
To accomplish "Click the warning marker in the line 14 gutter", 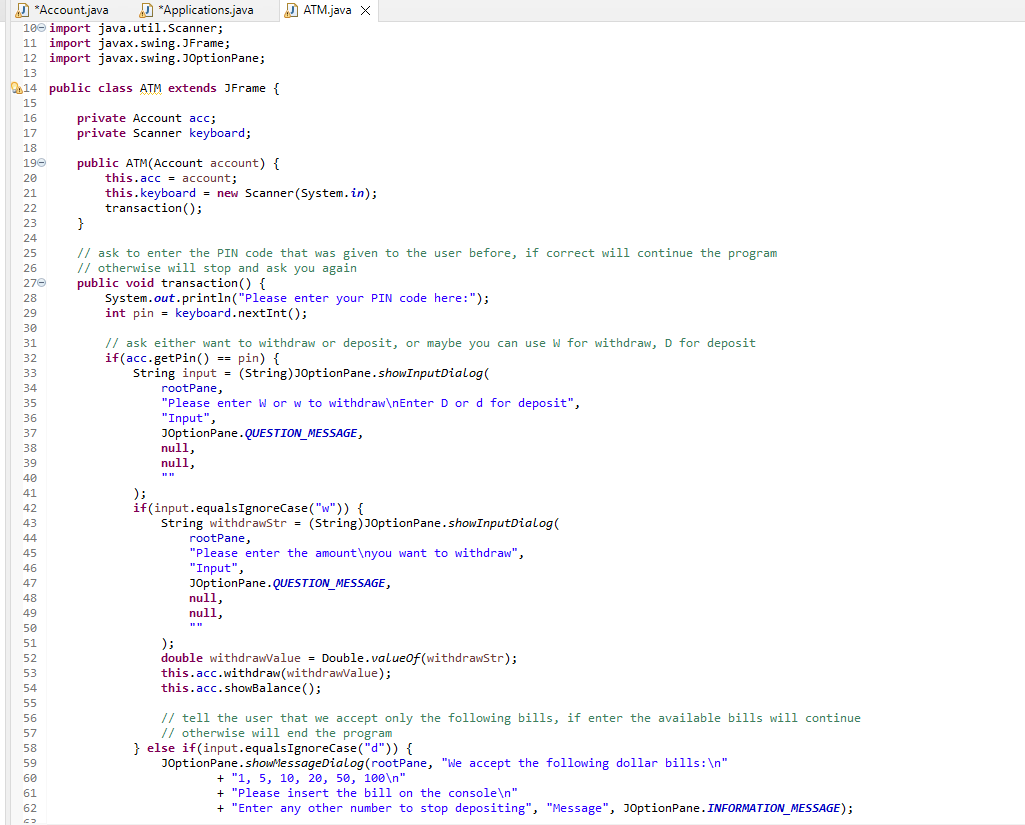I will tap(19, 90).
